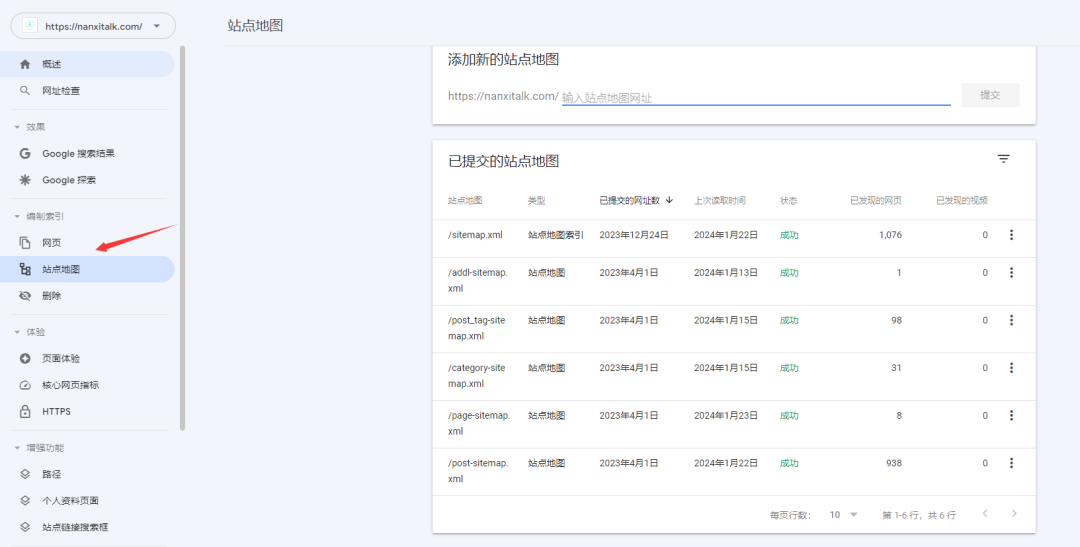The width and height of the screenshot is (1080, 547).
Task: Open the /addl-sitemap.xml sitemap entry
Action: coord(478,280)
